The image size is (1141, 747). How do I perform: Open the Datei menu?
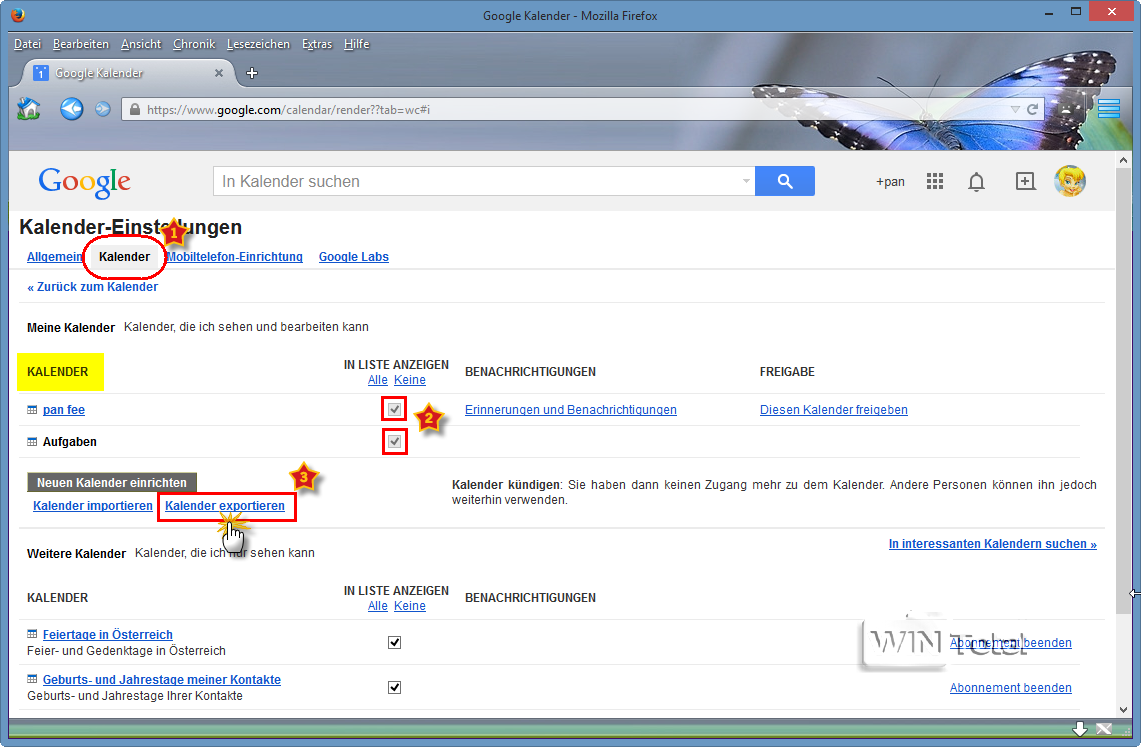pos(28,44)
